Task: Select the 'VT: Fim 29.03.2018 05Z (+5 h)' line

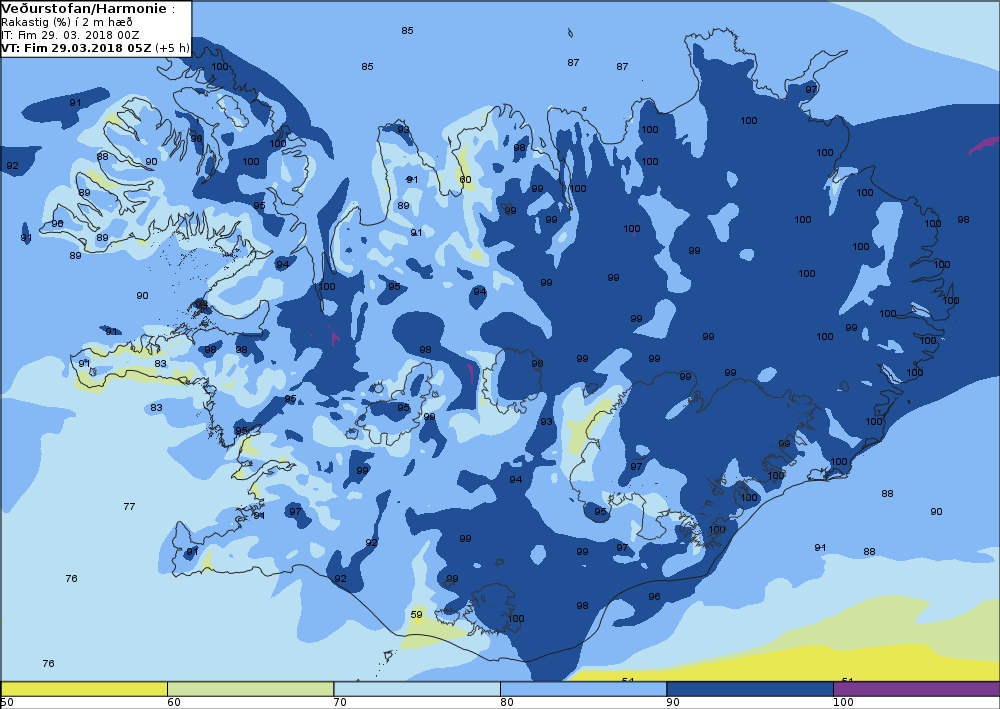Action: pos(96,48)
